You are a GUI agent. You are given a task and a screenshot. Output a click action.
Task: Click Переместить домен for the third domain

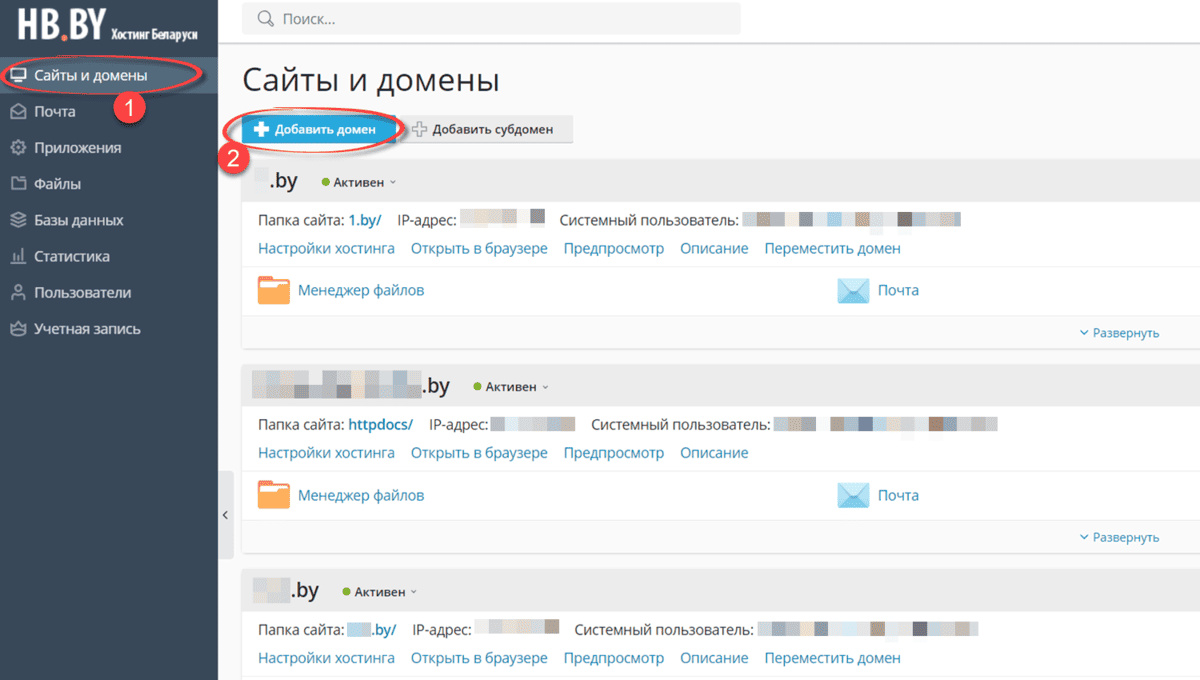pyautogui.click(x=833, y=658)
